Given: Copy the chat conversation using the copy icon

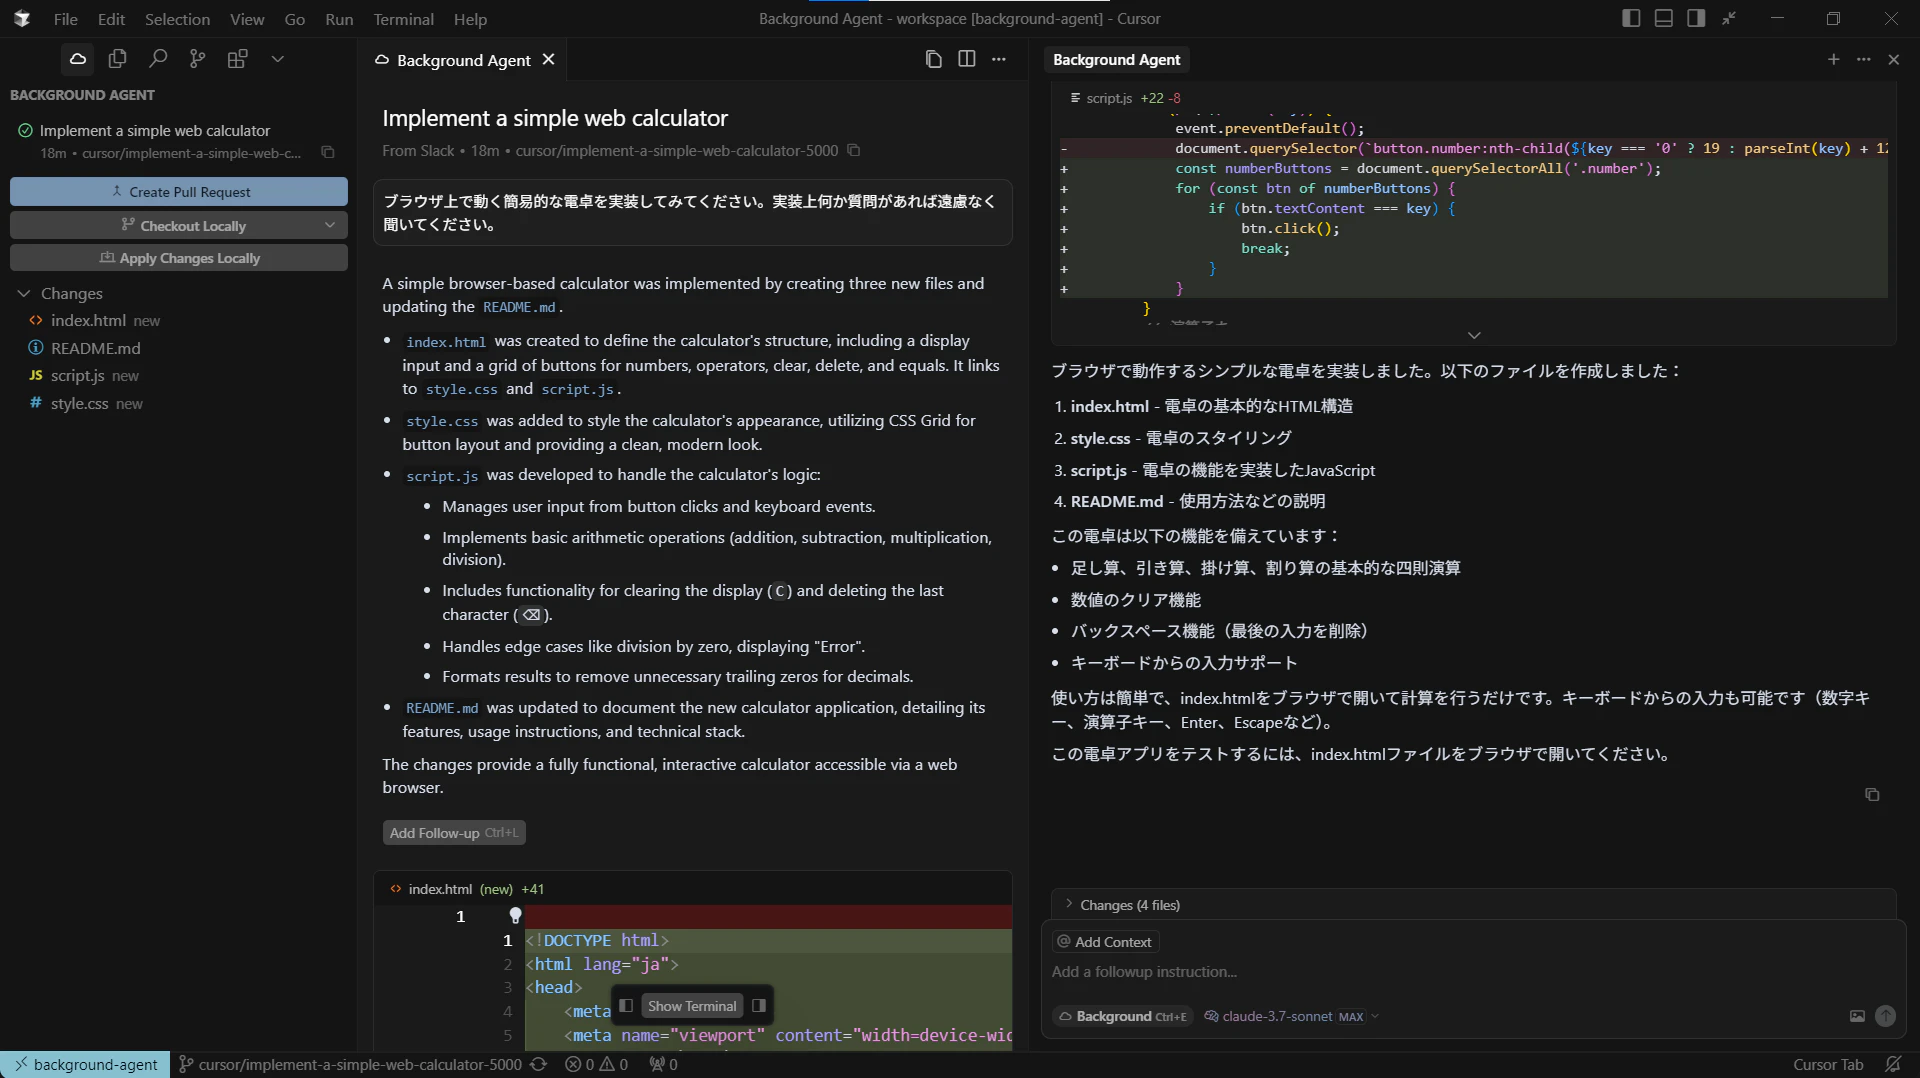Looking at the screenshot, I should coord(933,59).
